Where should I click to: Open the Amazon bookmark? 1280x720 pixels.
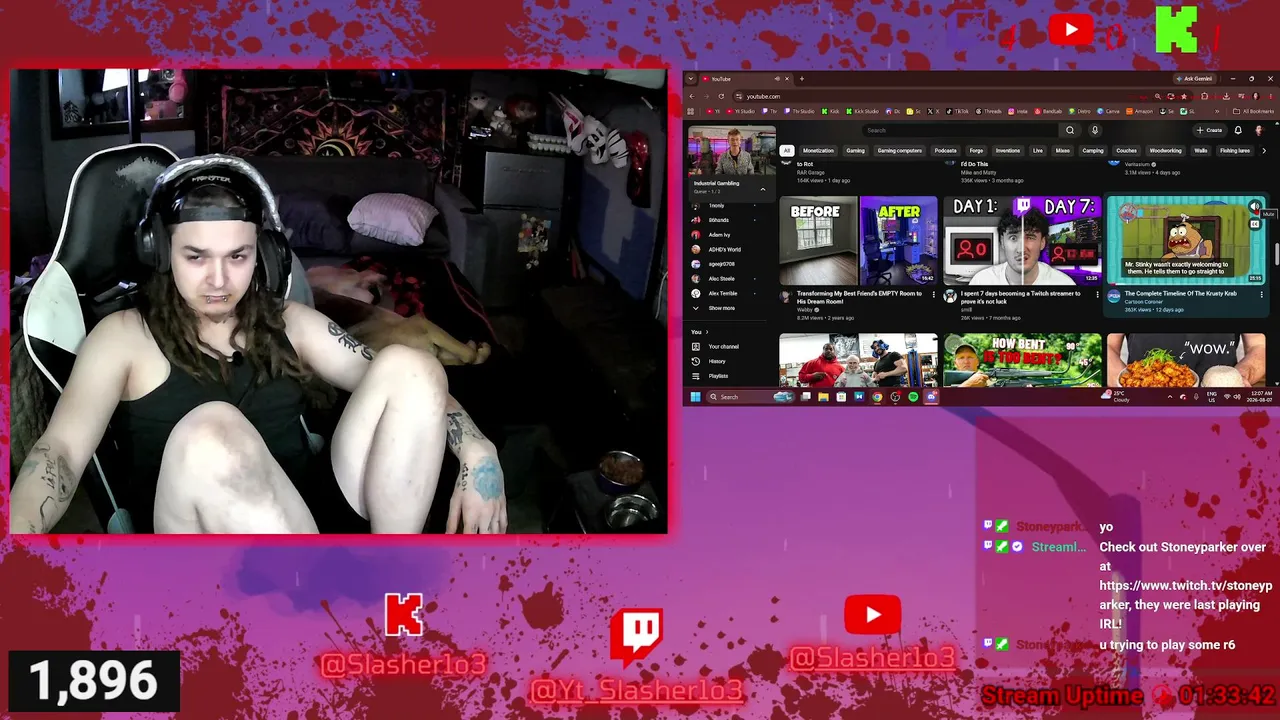1138,111
